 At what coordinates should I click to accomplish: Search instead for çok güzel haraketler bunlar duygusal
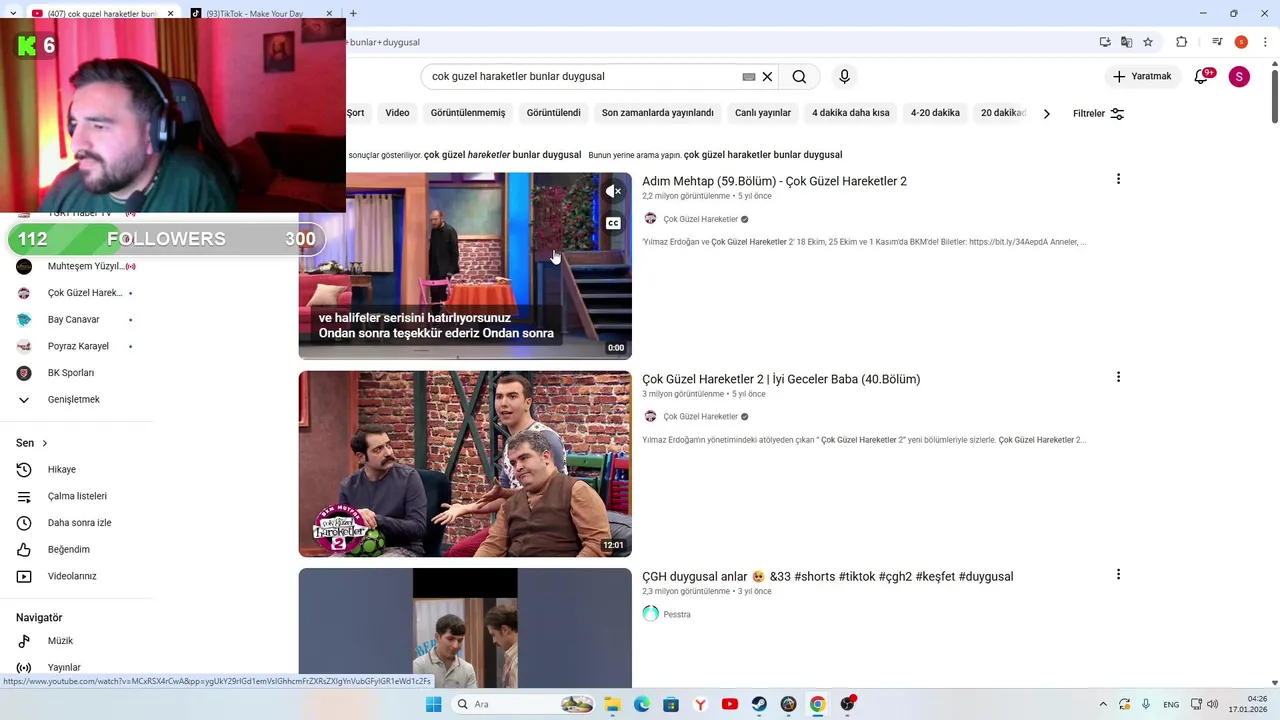click(763, 155)
